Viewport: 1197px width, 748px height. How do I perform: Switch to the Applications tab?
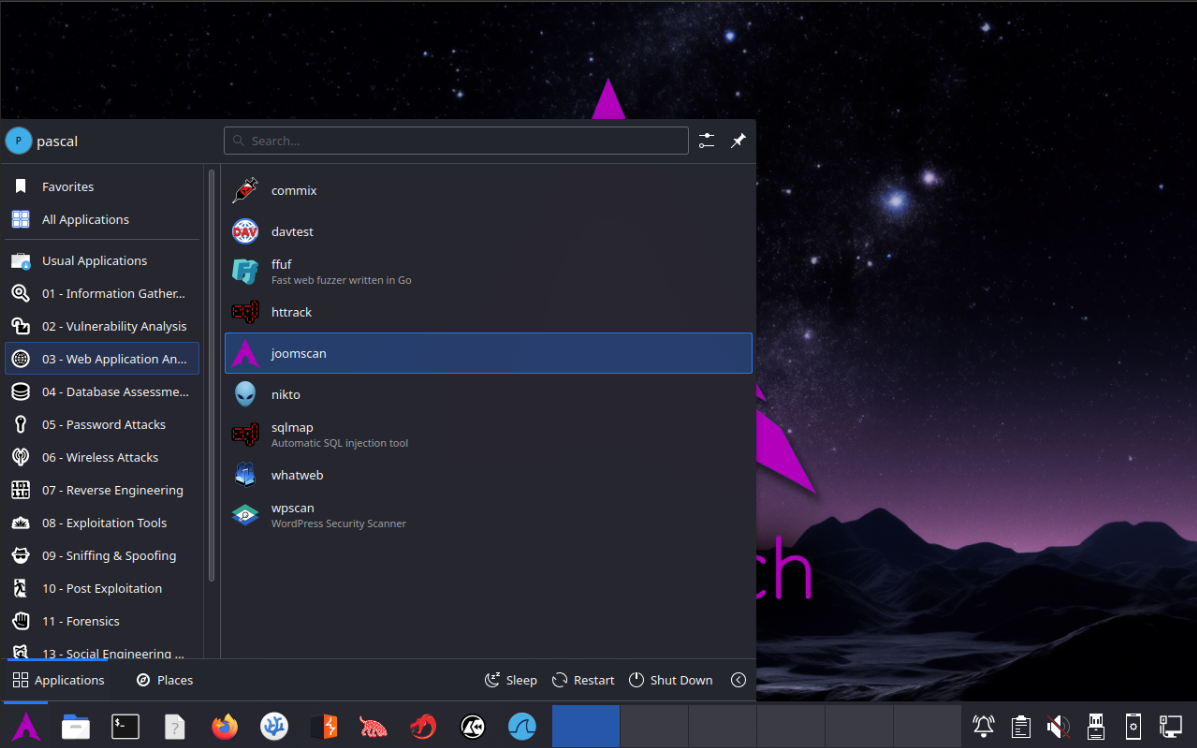(x=59, y=680)
